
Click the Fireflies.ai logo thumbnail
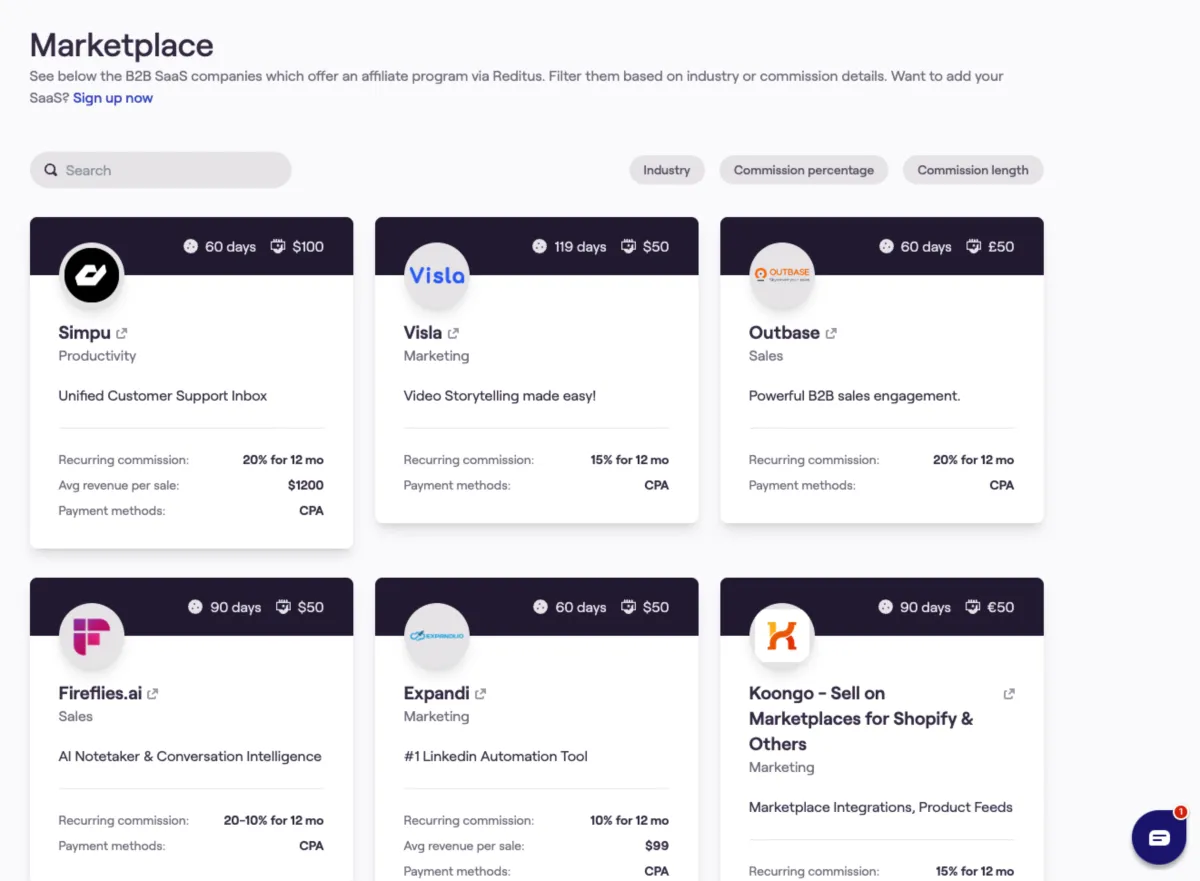tap(92, 635)
